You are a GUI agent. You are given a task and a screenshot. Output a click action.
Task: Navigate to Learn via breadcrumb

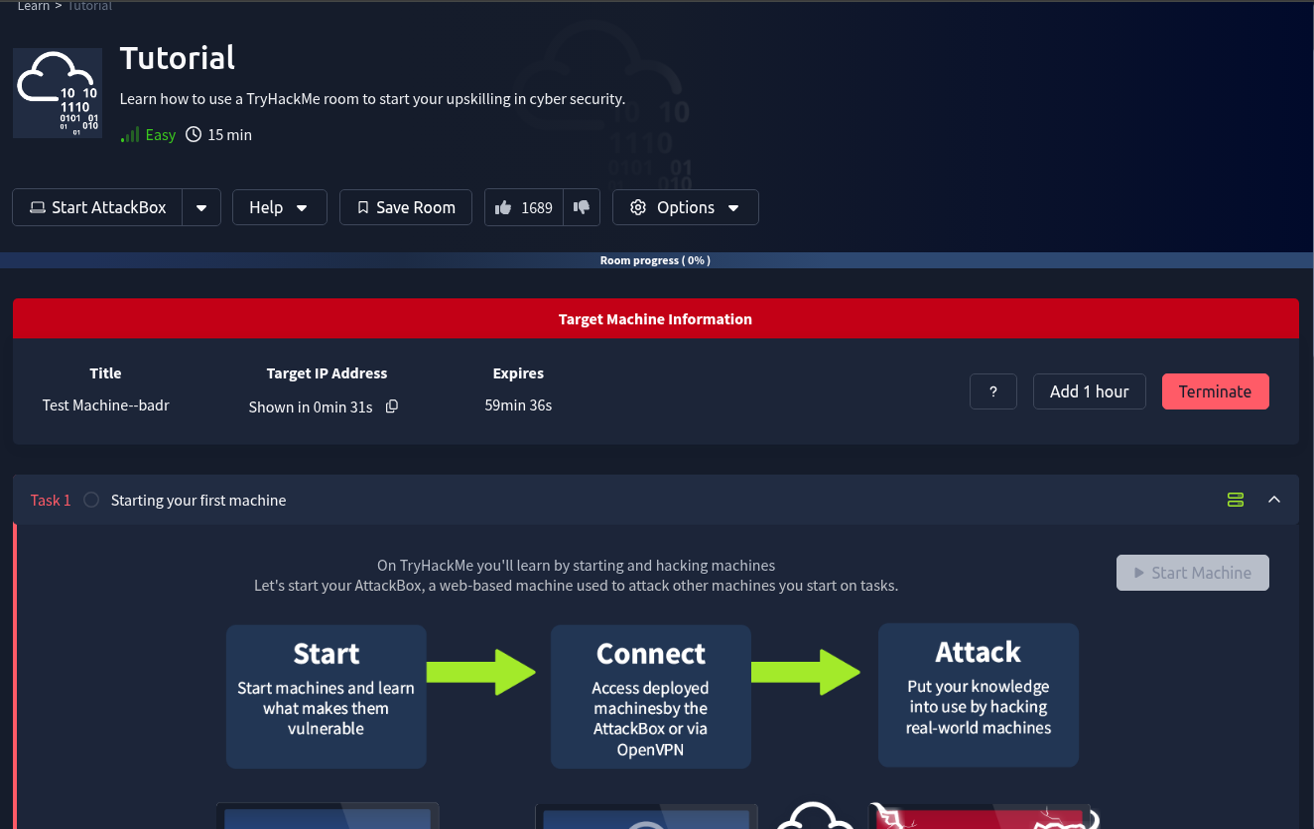tap(34, 5)
